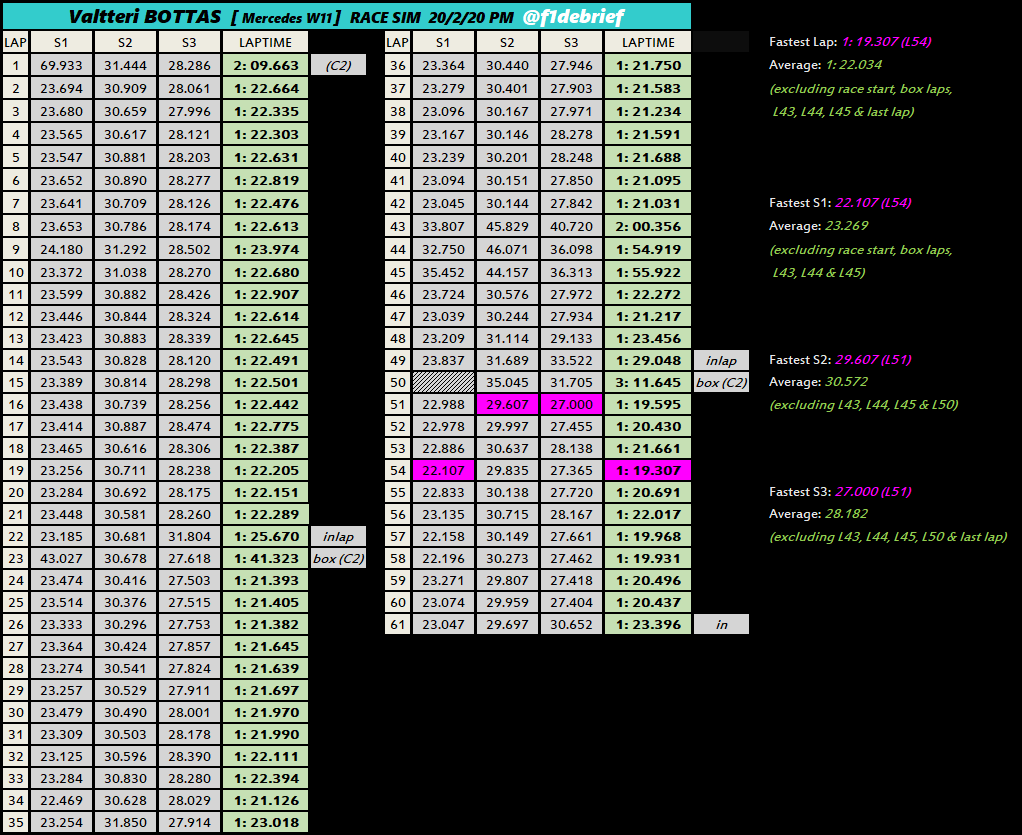
Task: Click lap number 19 in the left table
Action: [x=16, y=471]
